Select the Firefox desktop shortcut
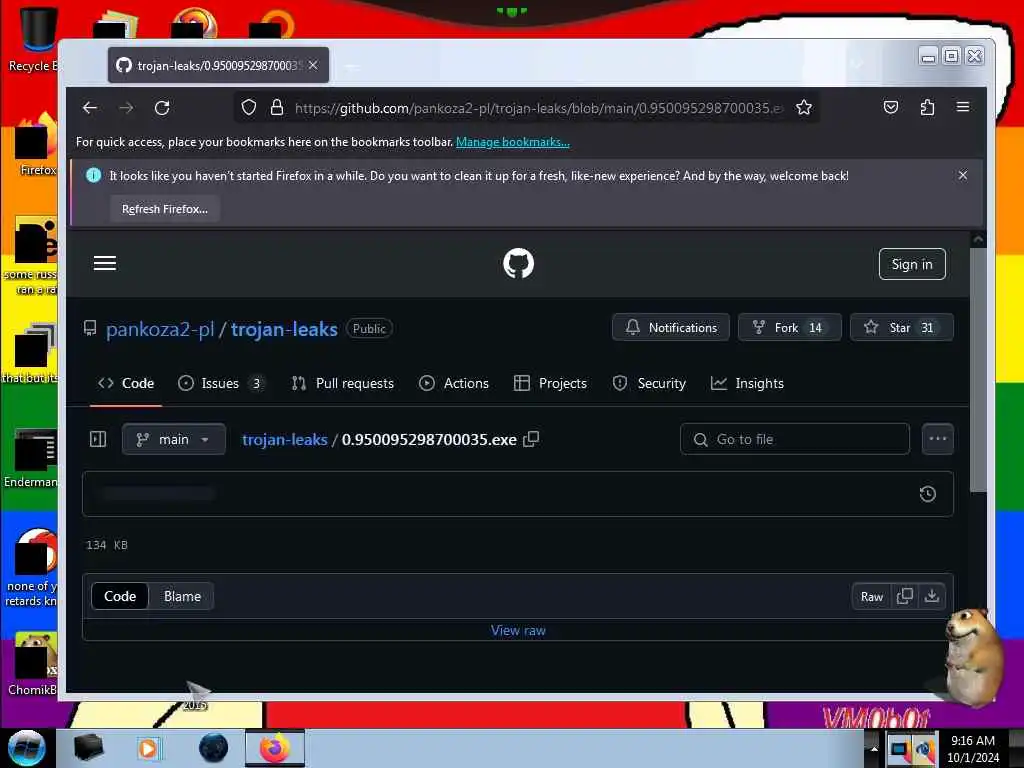The width and height of the screenshot is (1024, 768). tap(34, 144)
